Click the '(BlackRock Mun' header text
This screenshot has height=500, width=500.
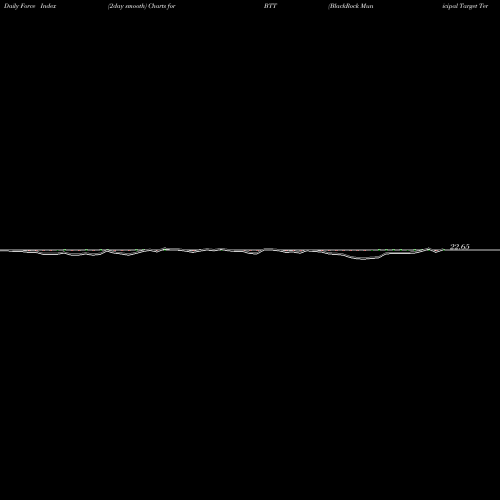click(351, 6)
